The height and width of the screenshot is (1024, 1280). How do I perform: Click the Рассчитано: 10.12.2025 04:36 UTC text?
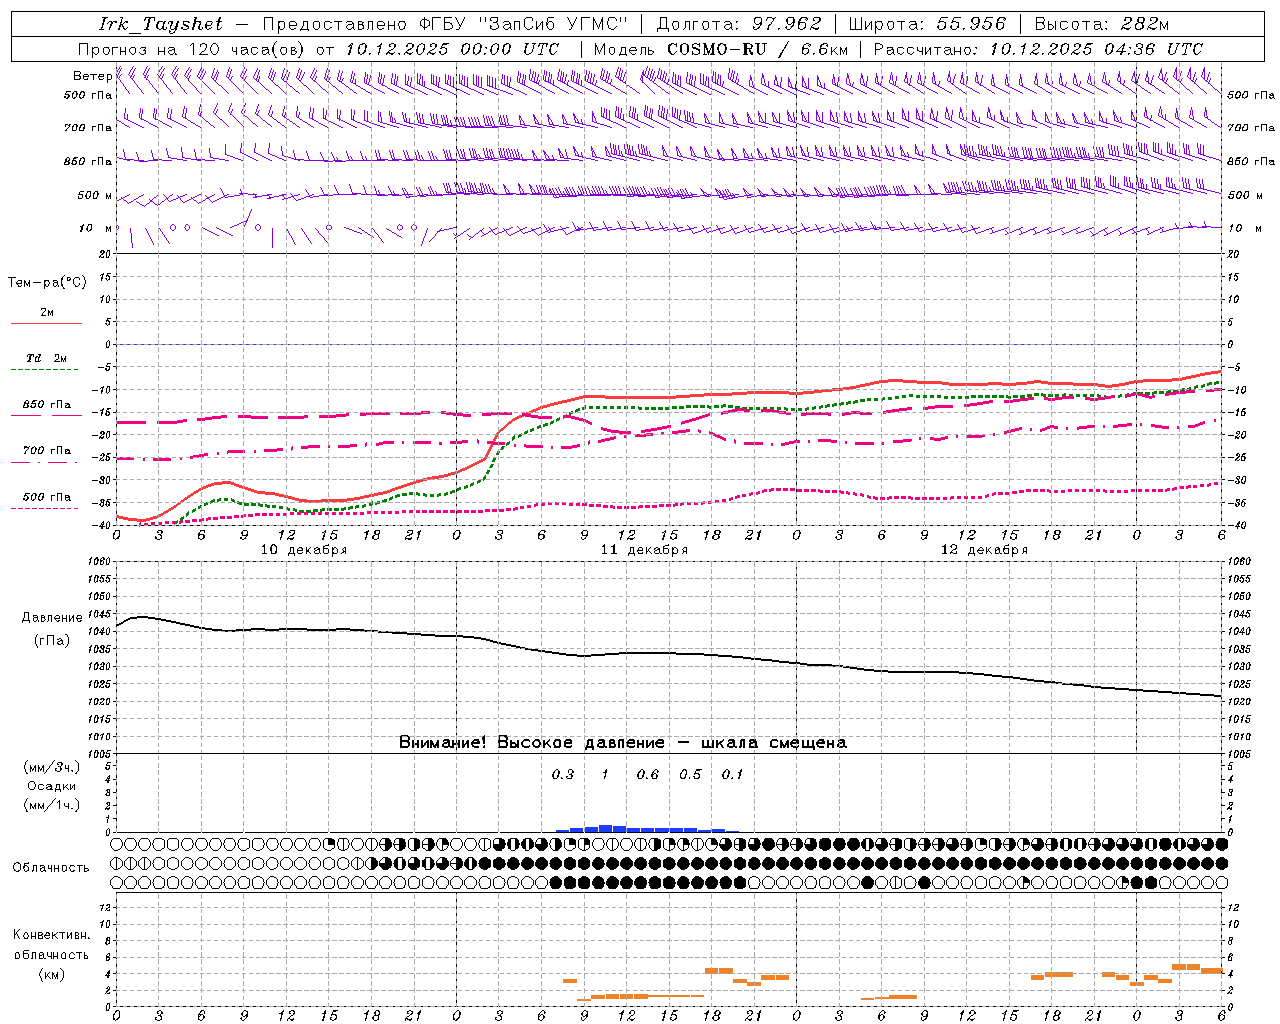1038,49
